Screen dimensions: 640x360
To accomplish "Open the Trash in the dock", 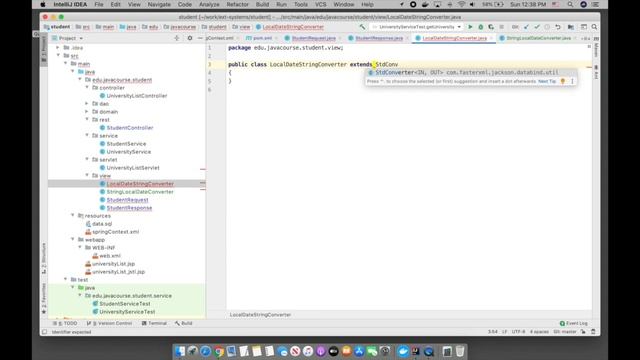I will tap(460, 351).
